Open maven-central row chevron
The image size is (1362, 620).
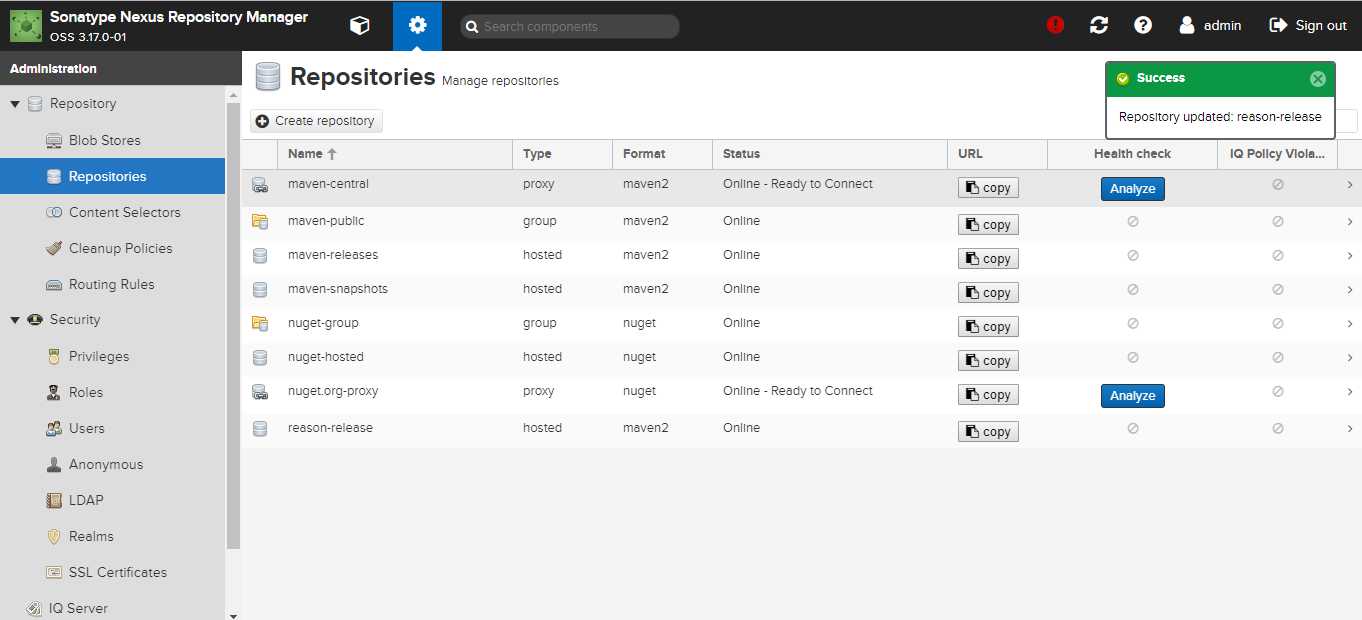[x=1349, y=185]
